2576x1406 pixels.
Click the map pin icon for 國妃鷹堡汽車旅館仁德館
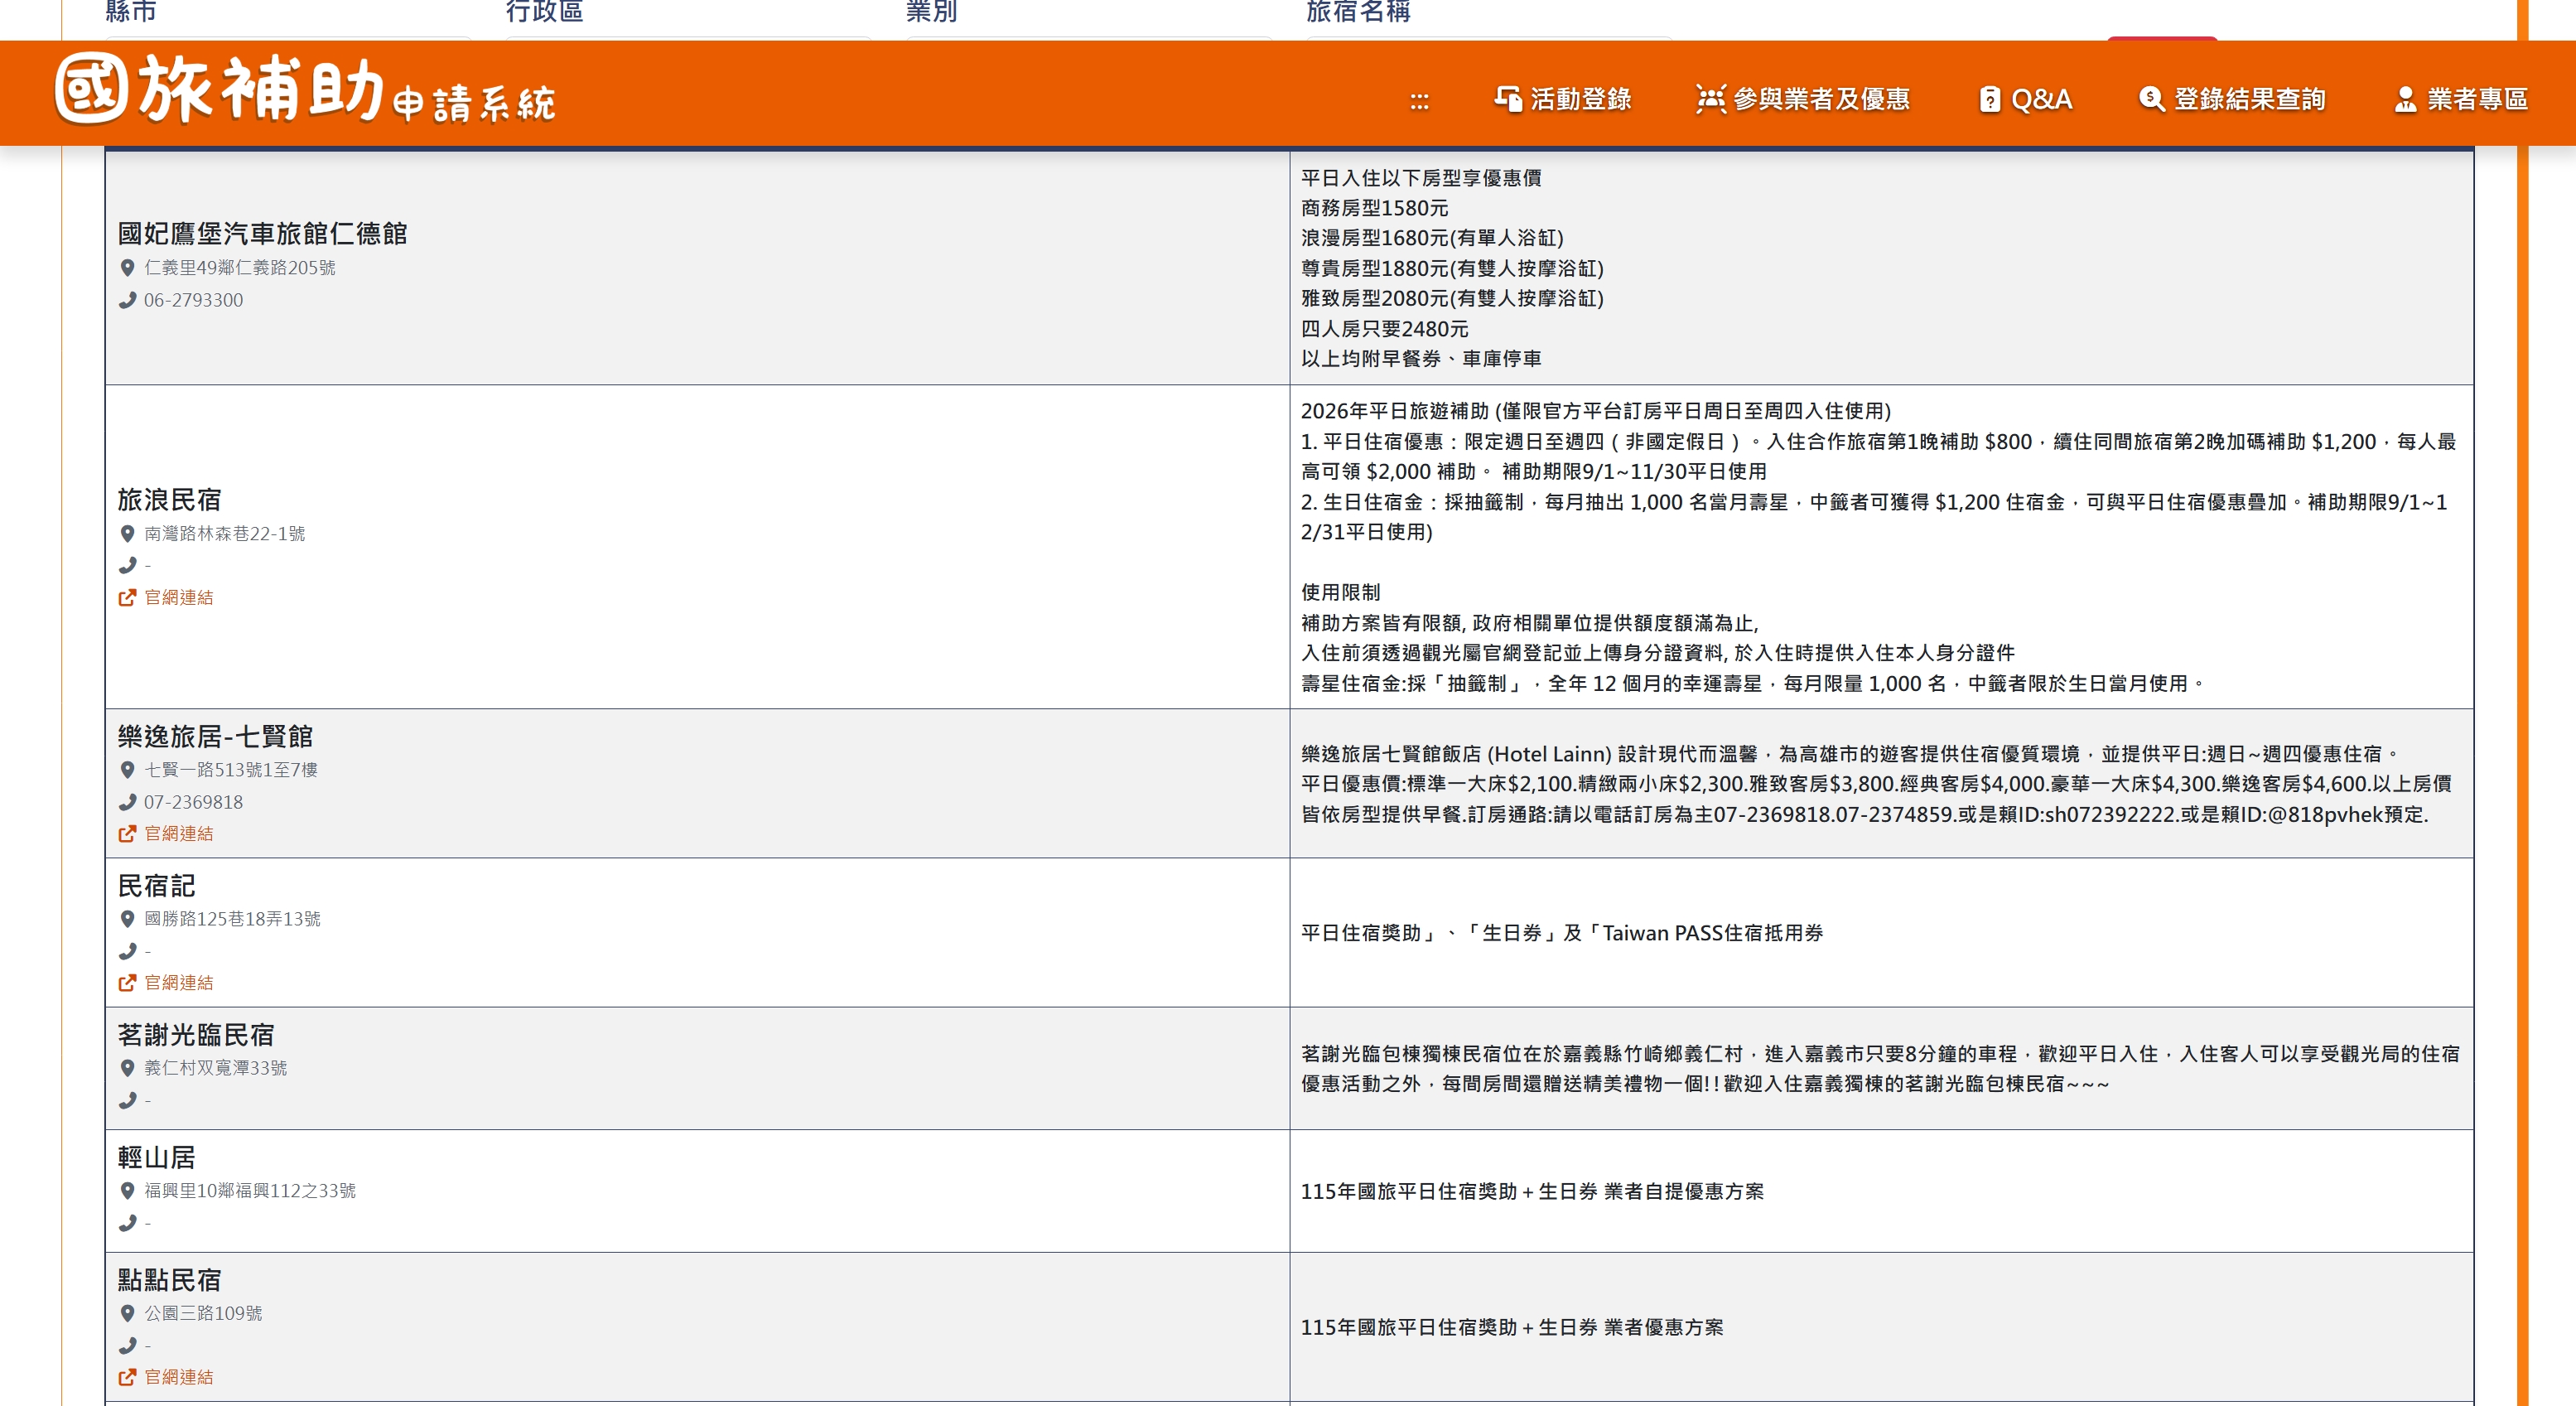coord(127,267)
